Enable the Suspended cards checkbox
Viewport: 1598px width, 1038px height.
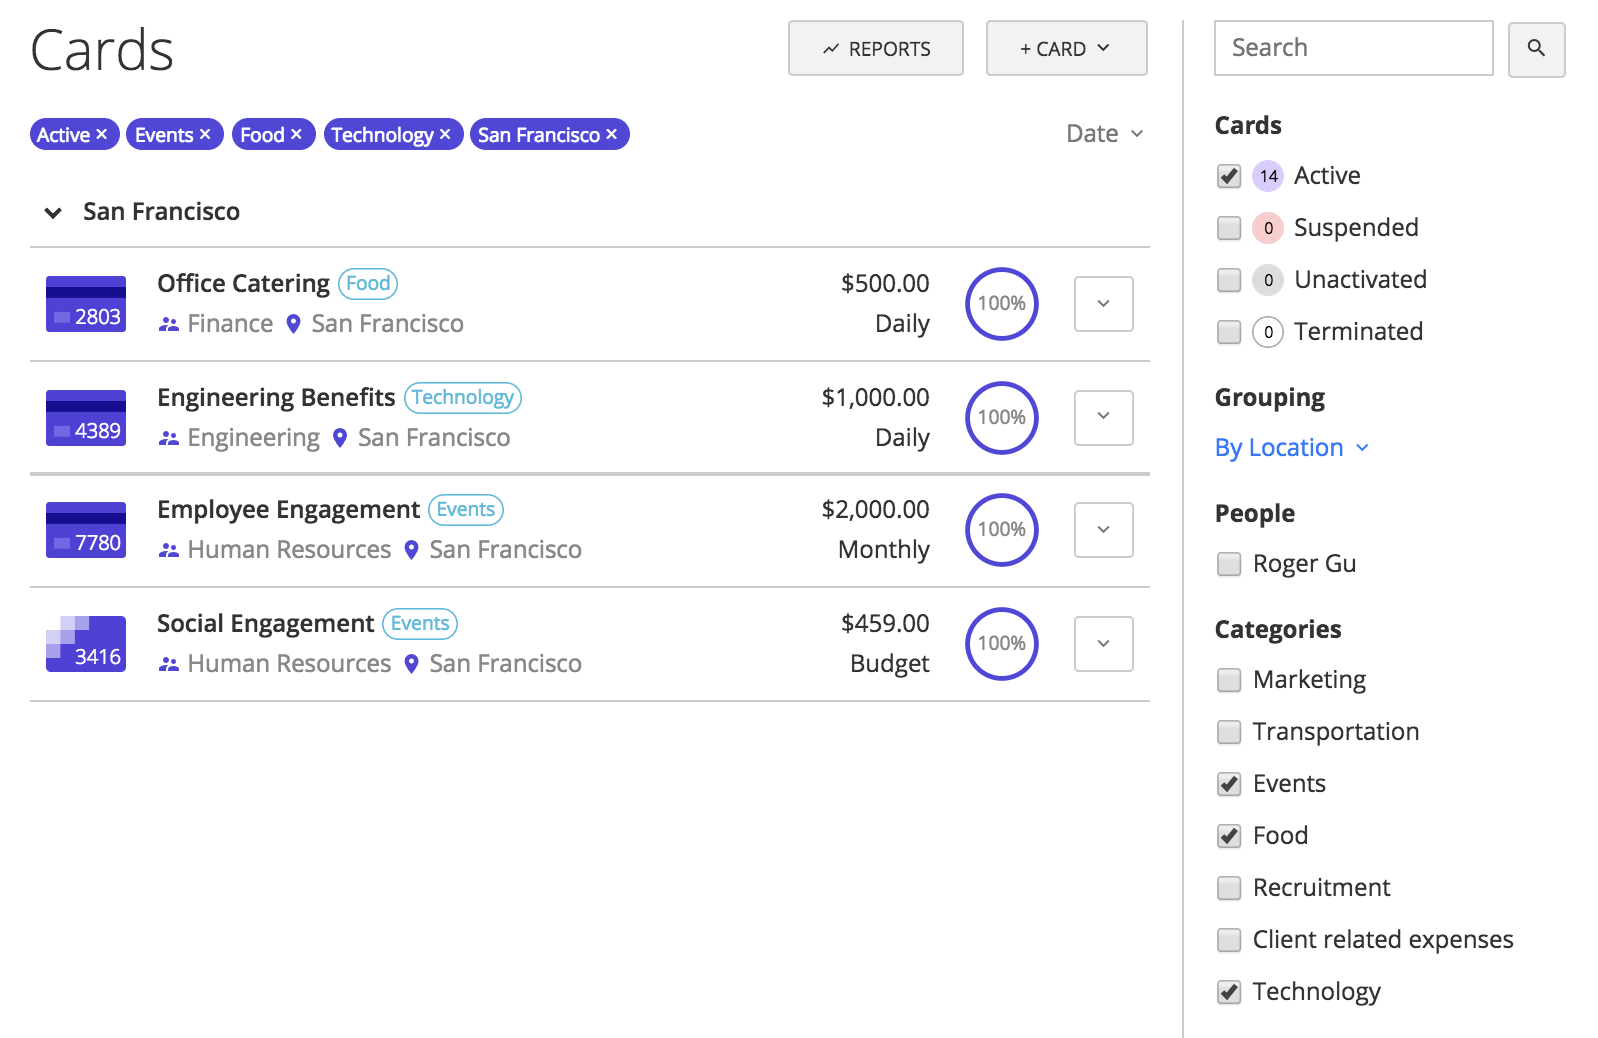coord(1229,228)
